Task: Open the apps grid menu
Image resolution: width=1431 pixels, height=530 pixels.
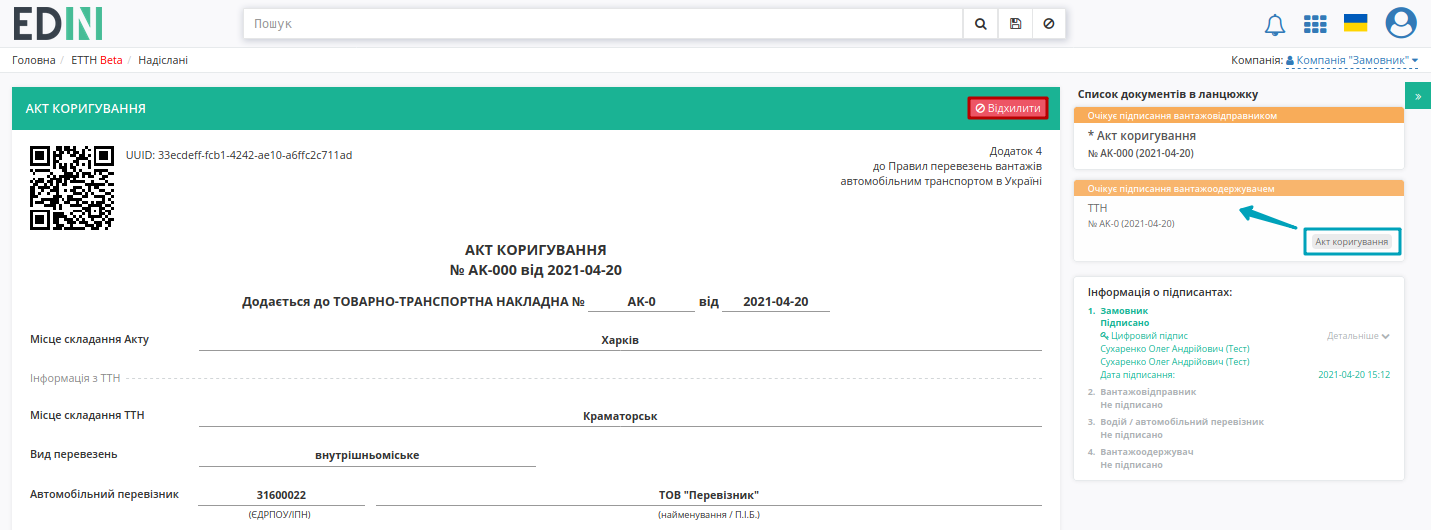Action: pos(1315,24)
